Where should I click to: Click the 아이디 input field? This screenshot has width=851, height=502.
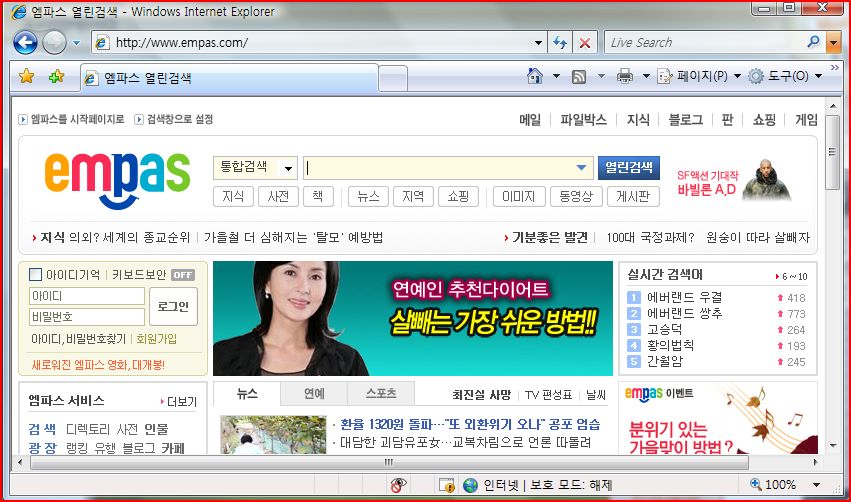87,296
